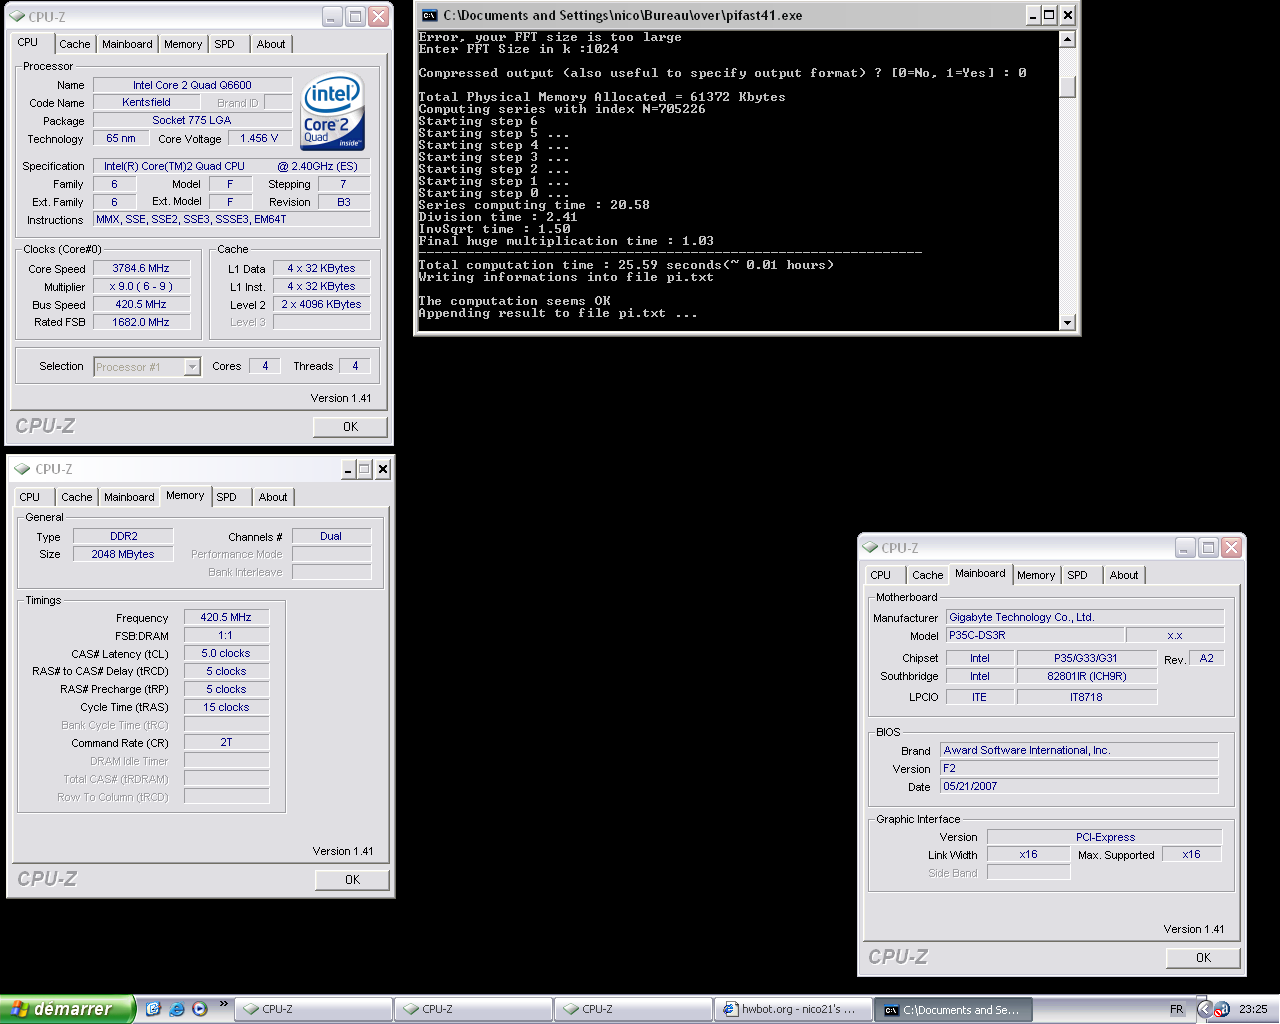1280x1024 pixels.
Task: Click the console scrollbar up arrow
Action: point(1067,39)
